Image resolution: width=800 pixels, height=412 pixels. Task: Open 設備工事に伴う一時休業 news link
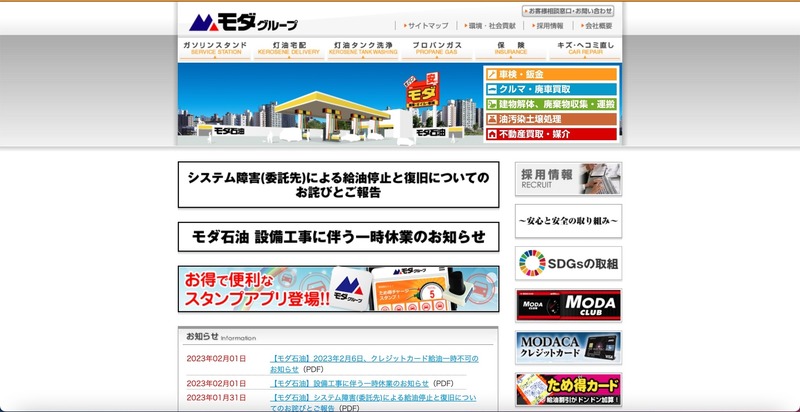tap(349, 383)
